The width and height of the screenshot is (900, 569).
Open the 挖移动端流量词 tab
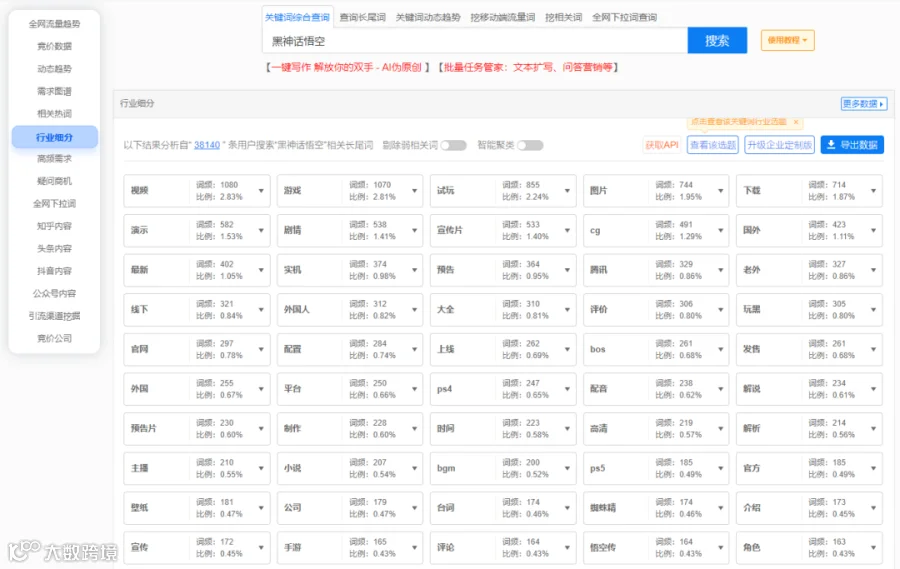[503, 17]
